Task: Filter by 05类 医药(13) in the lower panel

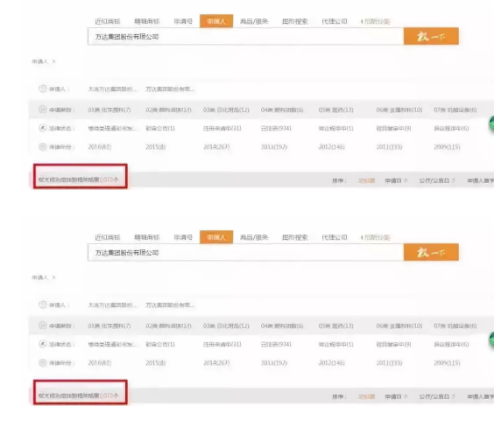Action: [336, 326]
